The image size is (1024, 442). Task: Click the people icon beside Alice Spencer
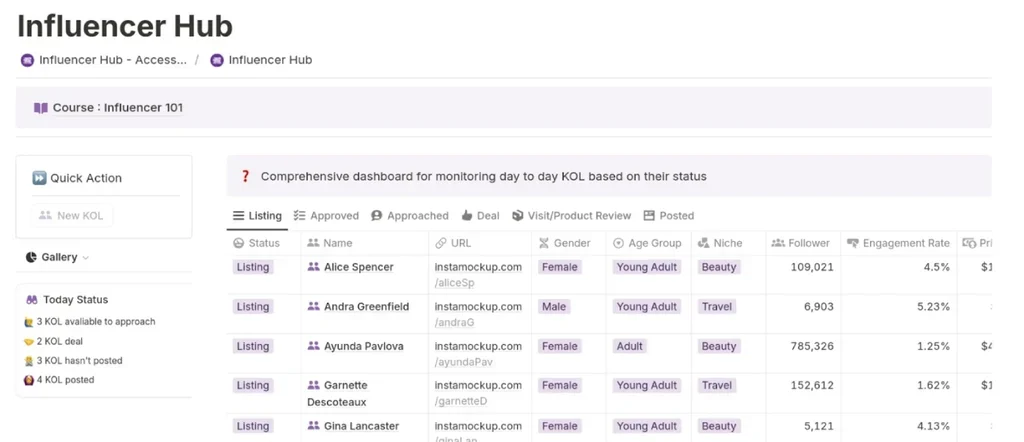coord(313,267)
